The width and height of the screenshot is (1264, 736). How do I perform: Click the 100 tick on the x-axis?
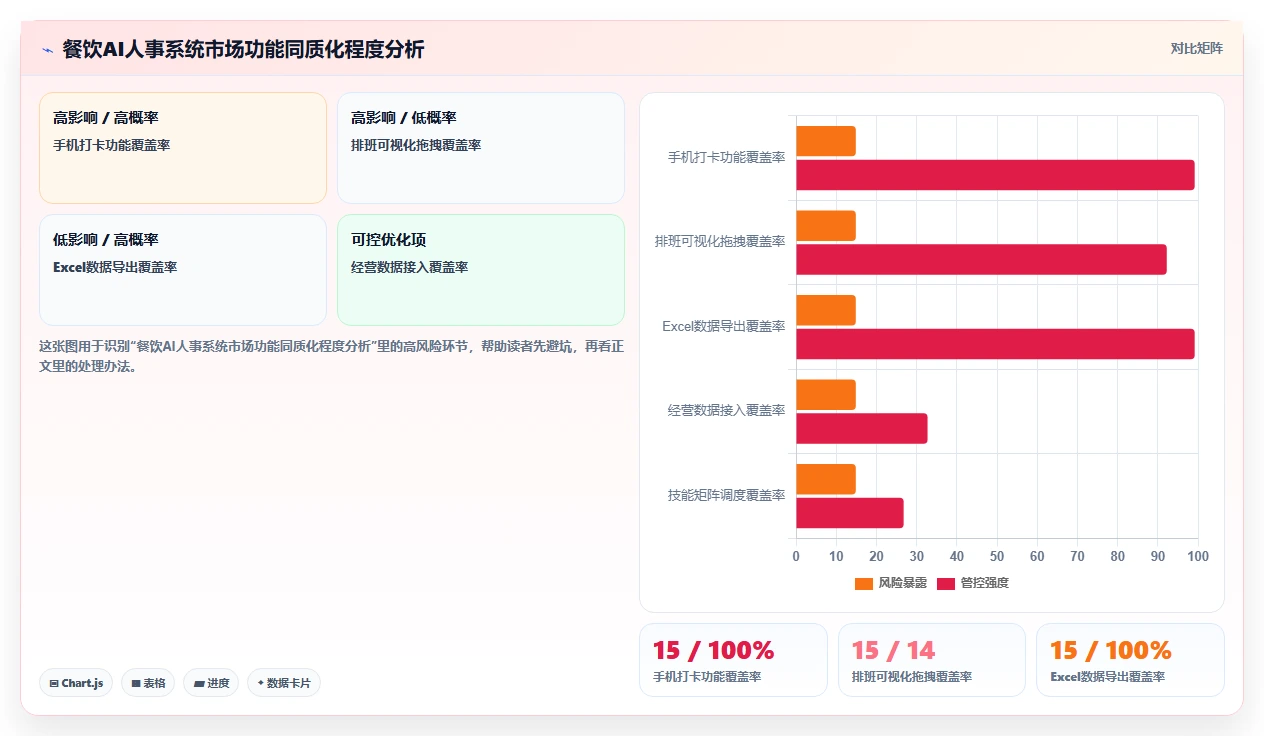1198,556
